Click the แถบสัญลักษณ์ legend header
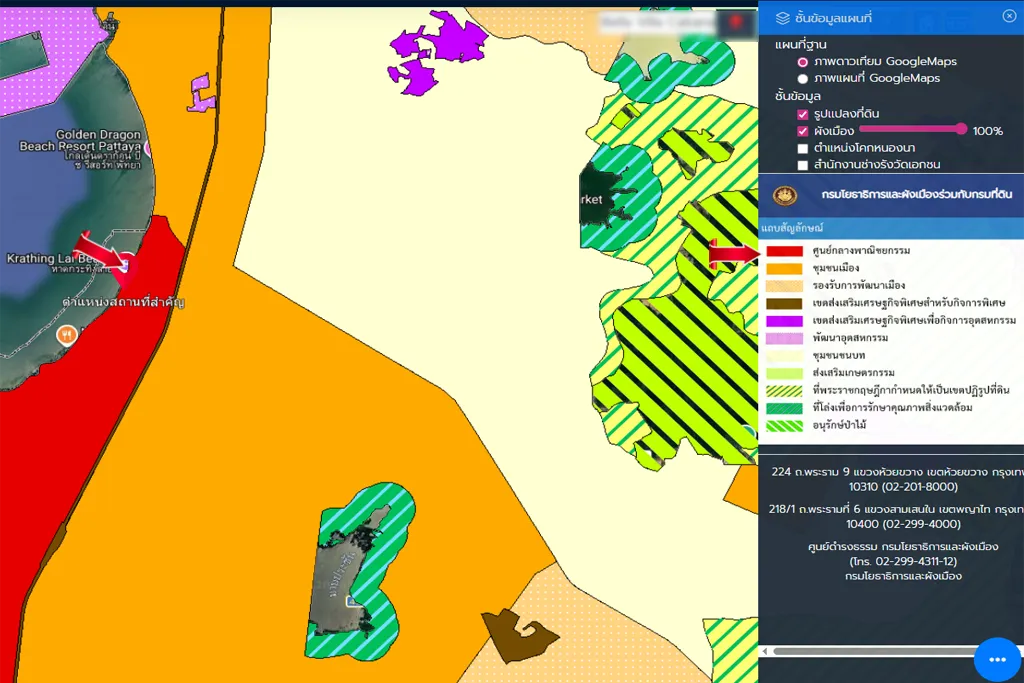 point(791,228)
